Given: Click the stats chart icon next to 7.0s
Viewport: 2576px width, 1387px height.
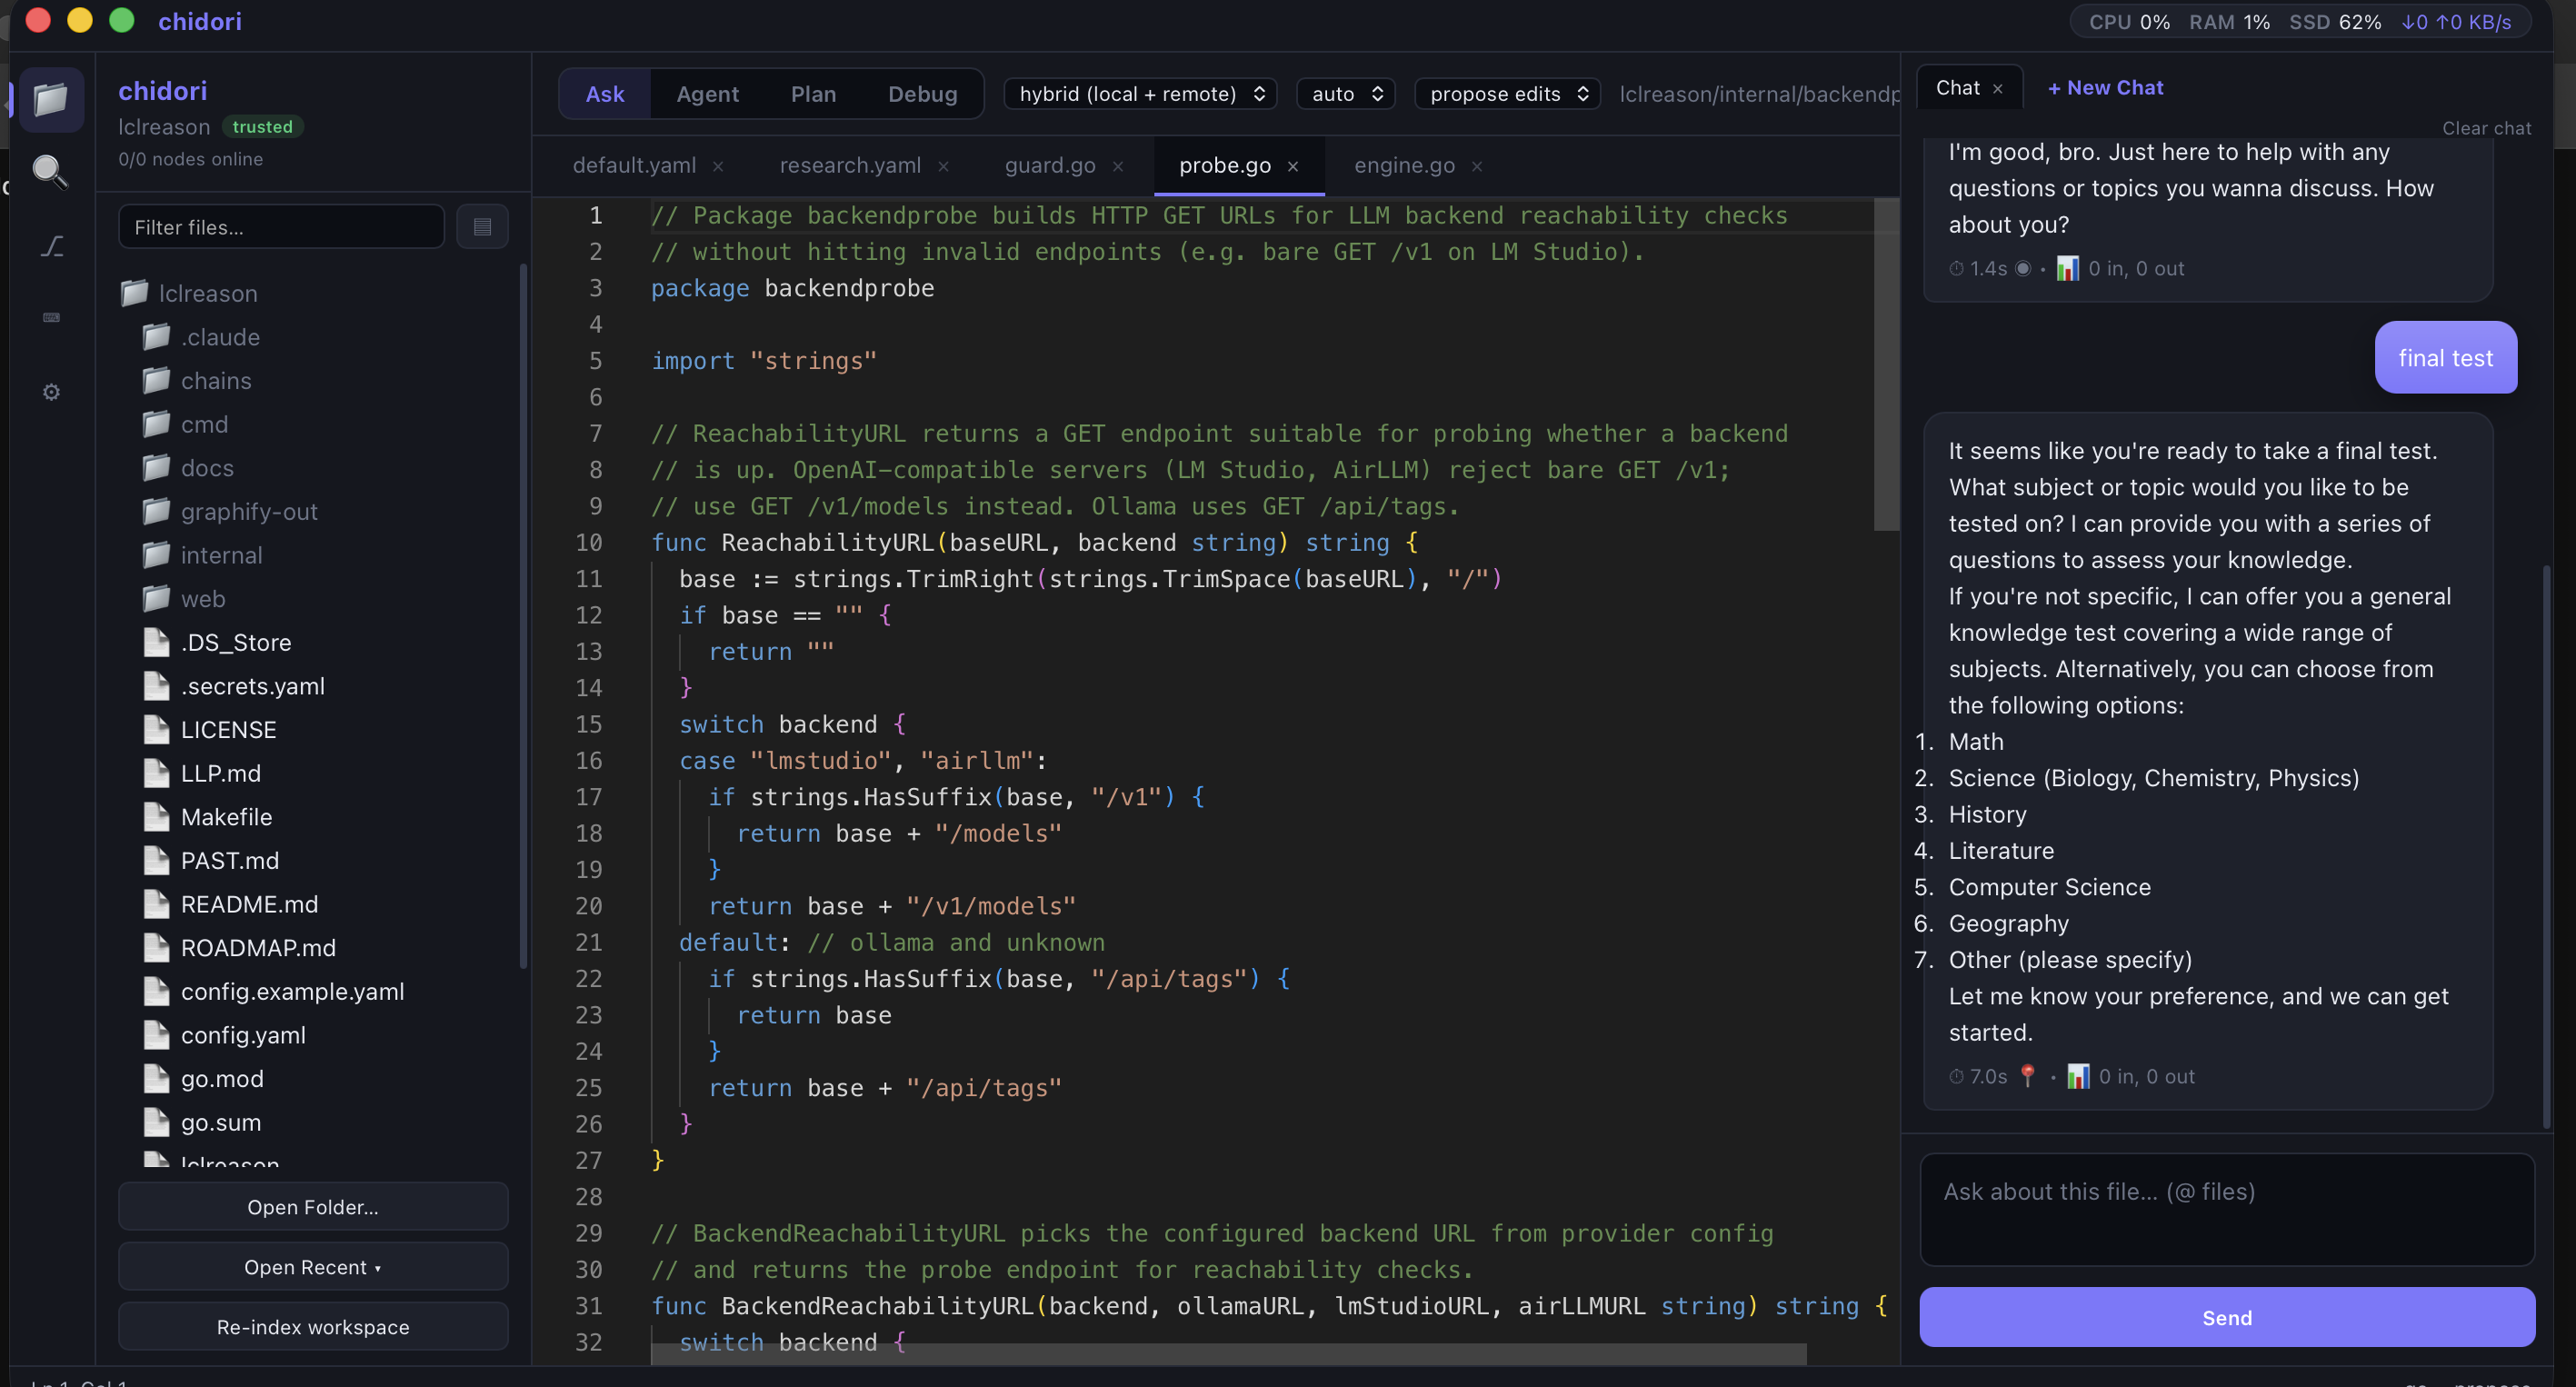Looking at the screenshot, I should click(x=2078, y=1076).
